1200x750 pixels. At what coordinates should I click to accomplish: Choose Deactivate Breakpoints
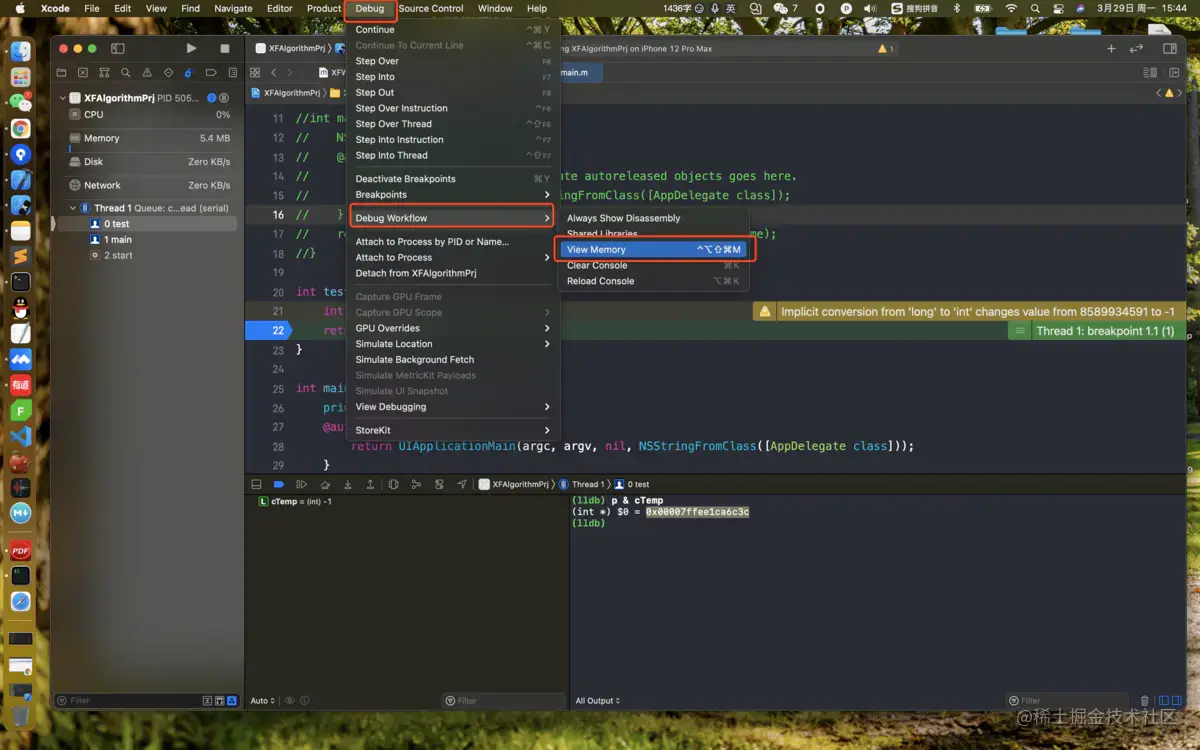click(453, 179)
